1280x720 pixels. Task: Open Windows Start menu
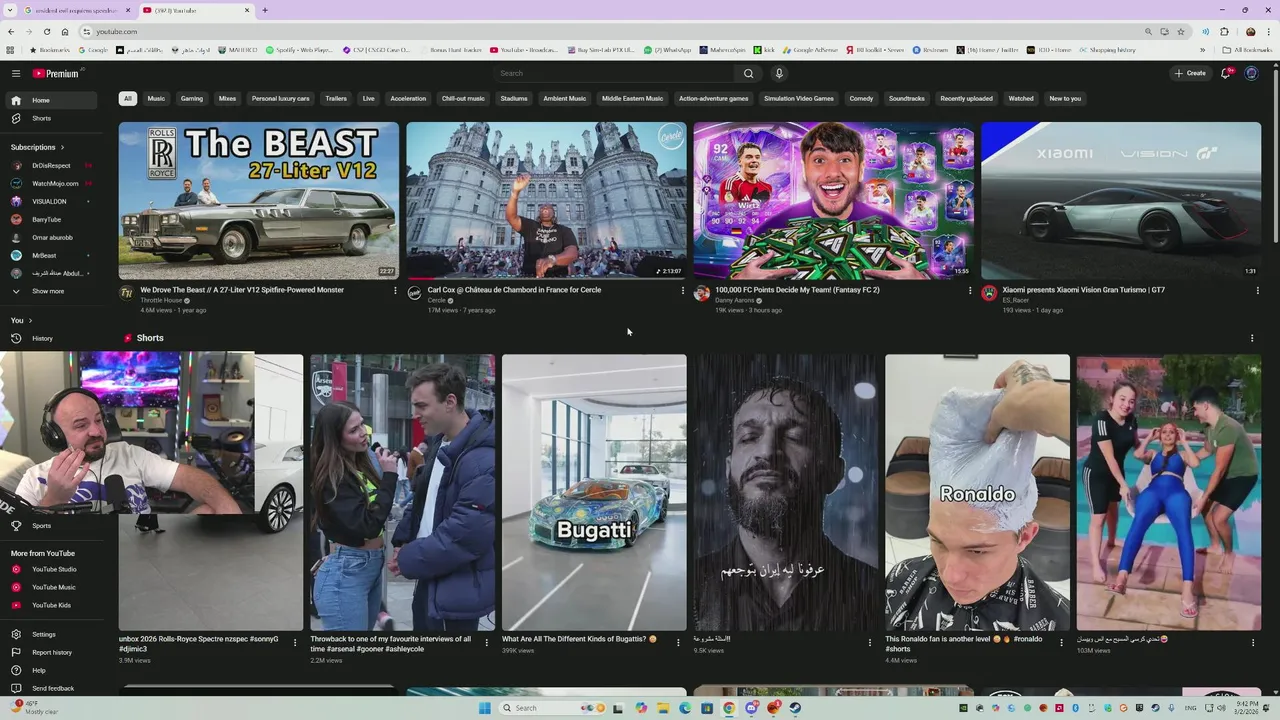[x=485, y=708]
